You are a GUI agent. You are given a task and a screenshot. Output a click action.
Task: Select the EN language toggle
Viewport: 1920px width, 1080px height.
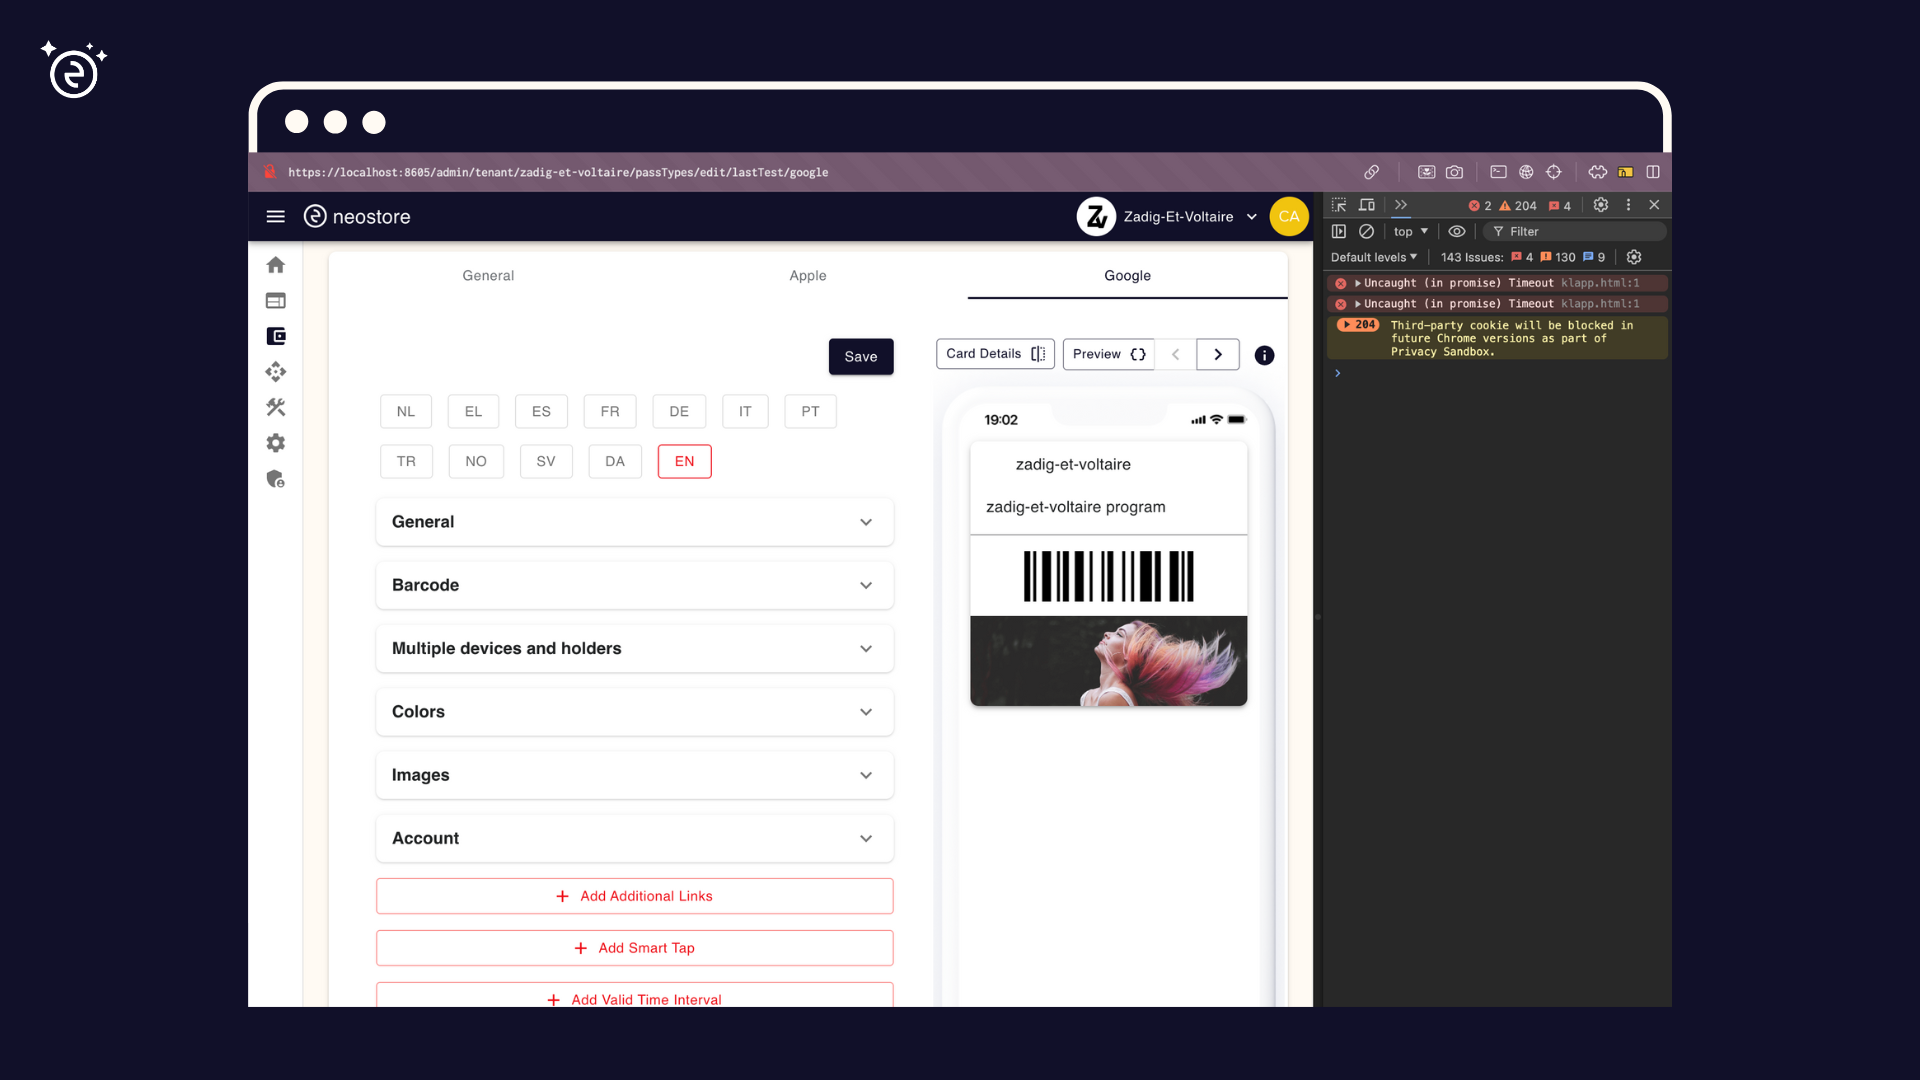click(x=684, y=461)
